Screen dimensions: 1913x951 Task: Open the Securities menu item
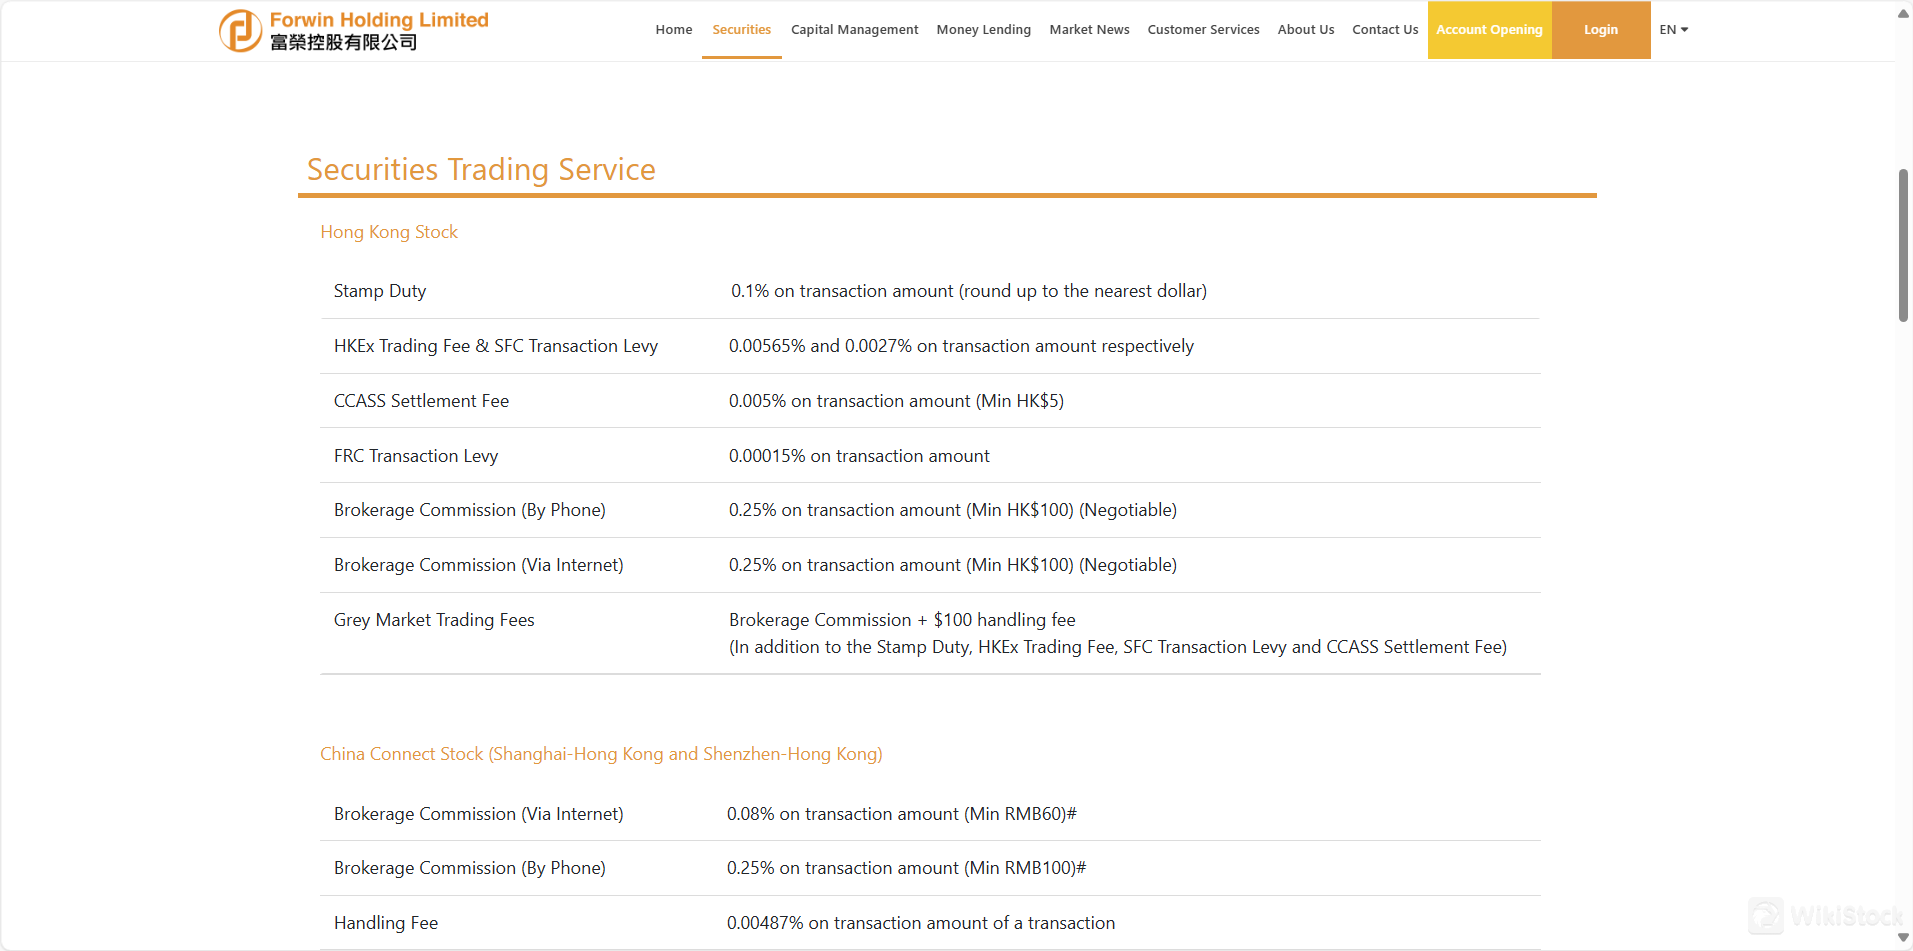pyautogui.click(x=740, y=29)
